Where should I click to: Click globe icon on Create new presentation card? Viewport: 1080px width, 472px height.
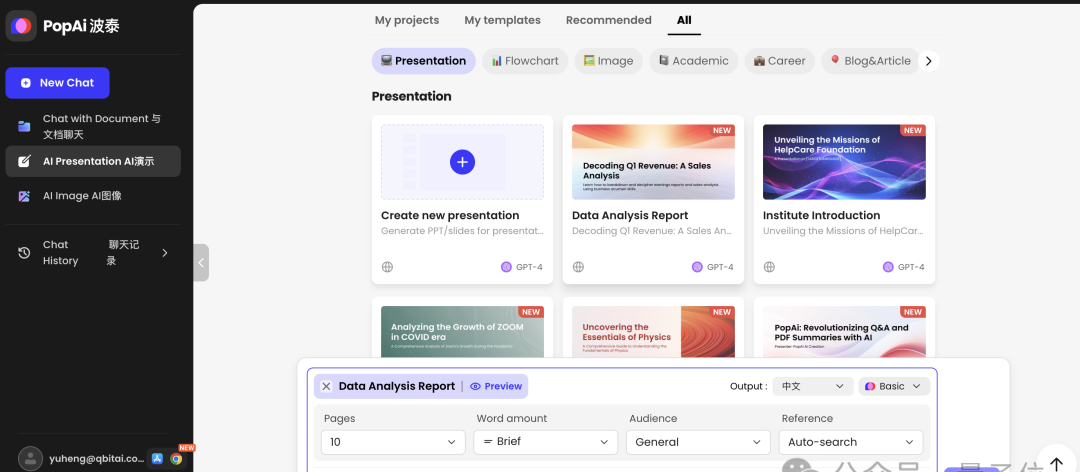387,267
